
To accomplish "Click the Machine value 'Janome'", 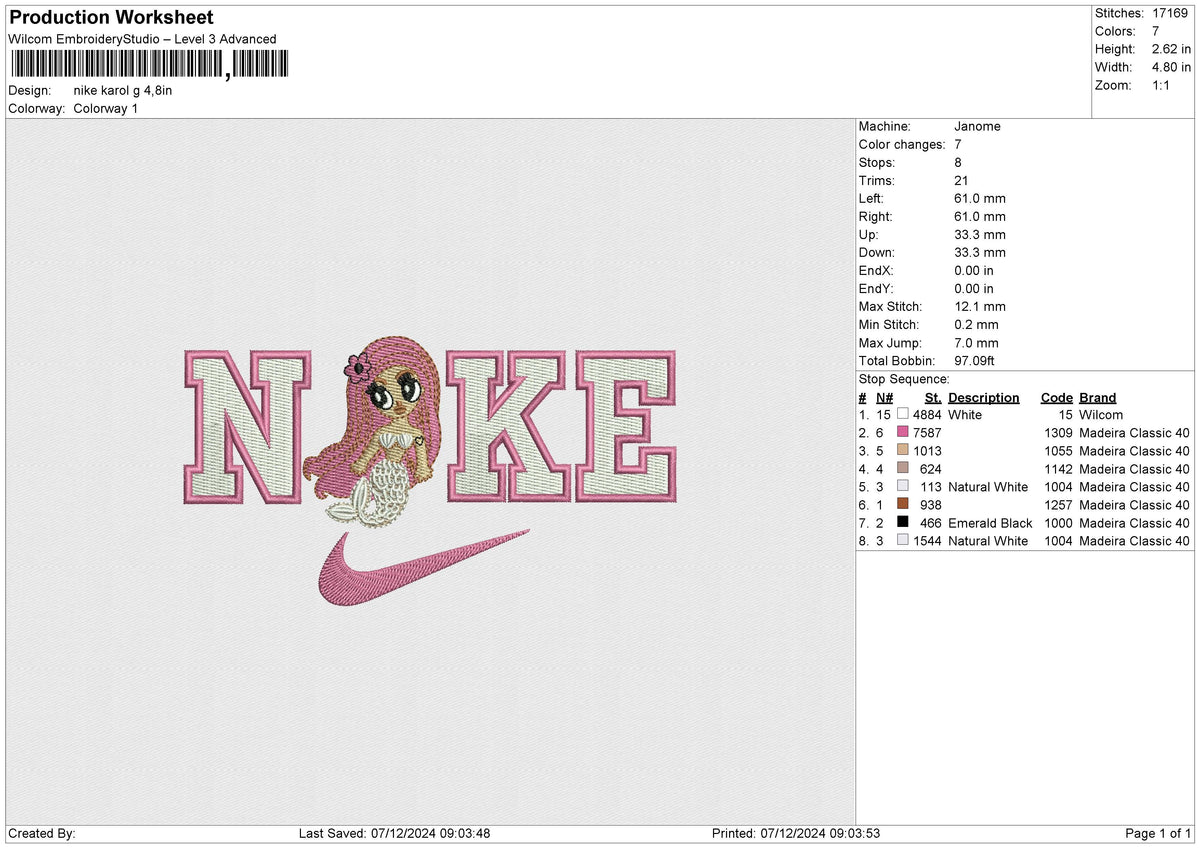I will [977, 126].
